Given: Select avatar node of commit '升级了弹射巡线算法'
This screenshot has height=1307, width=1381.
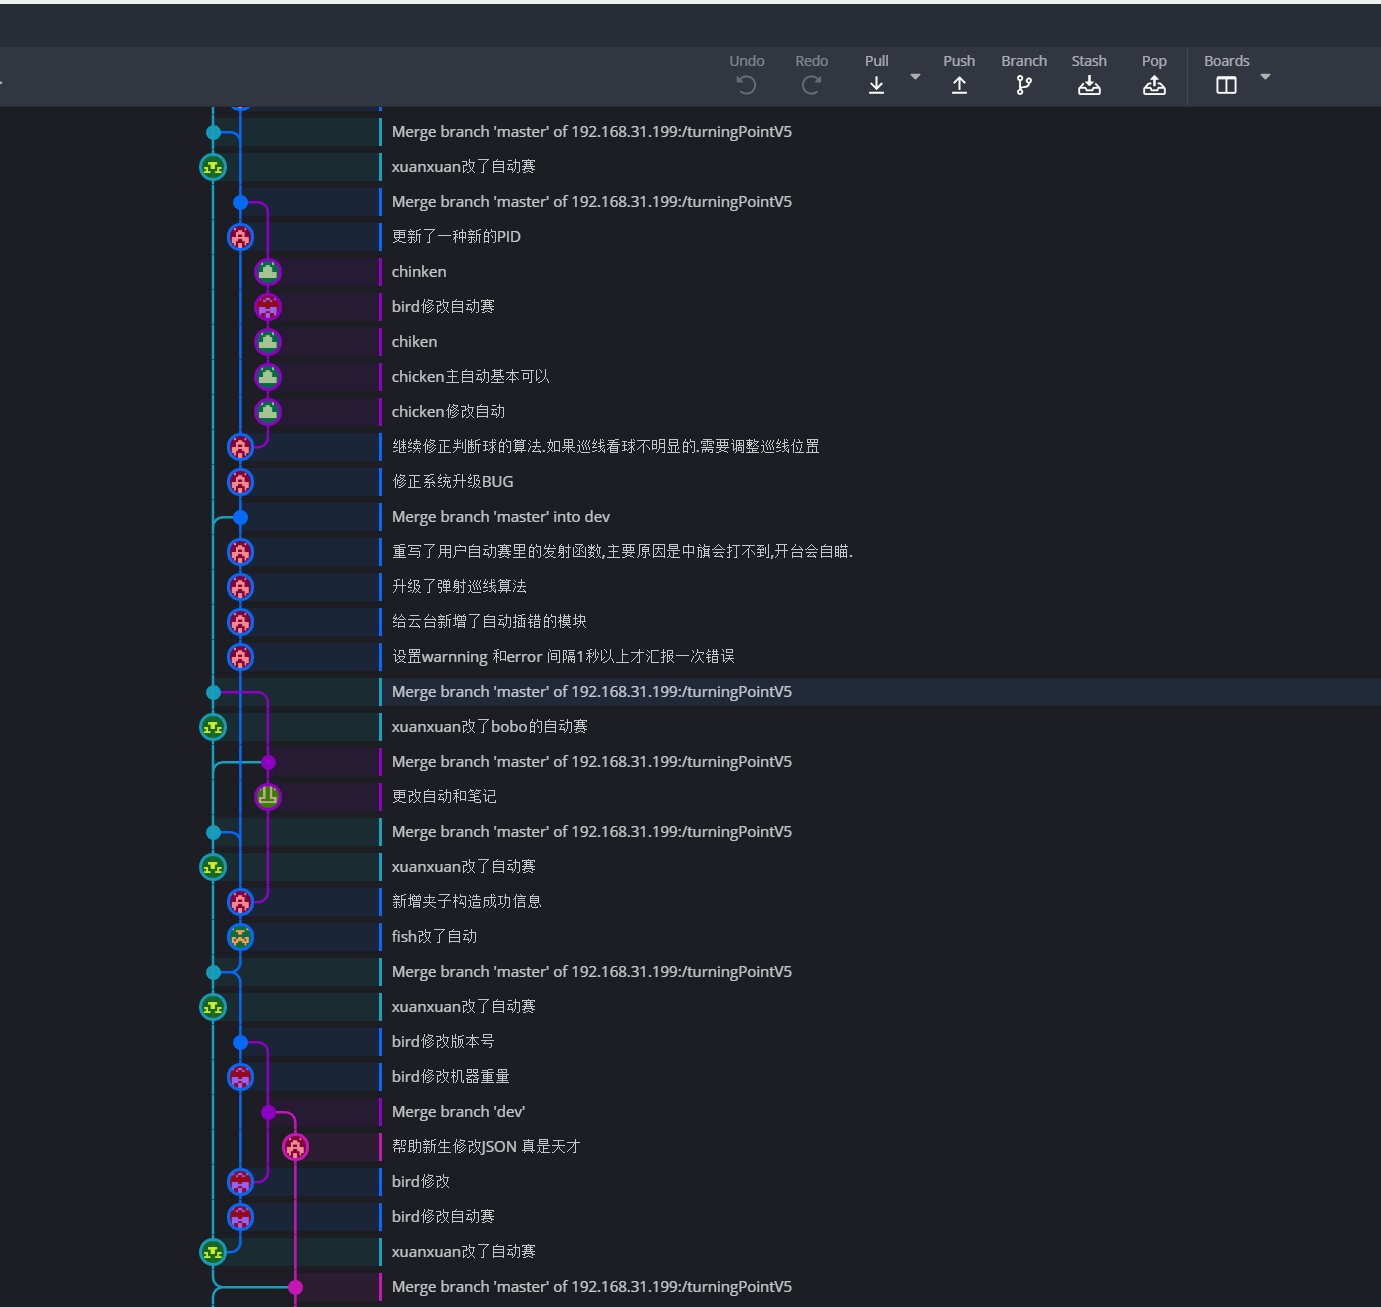Looking at the screenshot, I should point(240,587).
